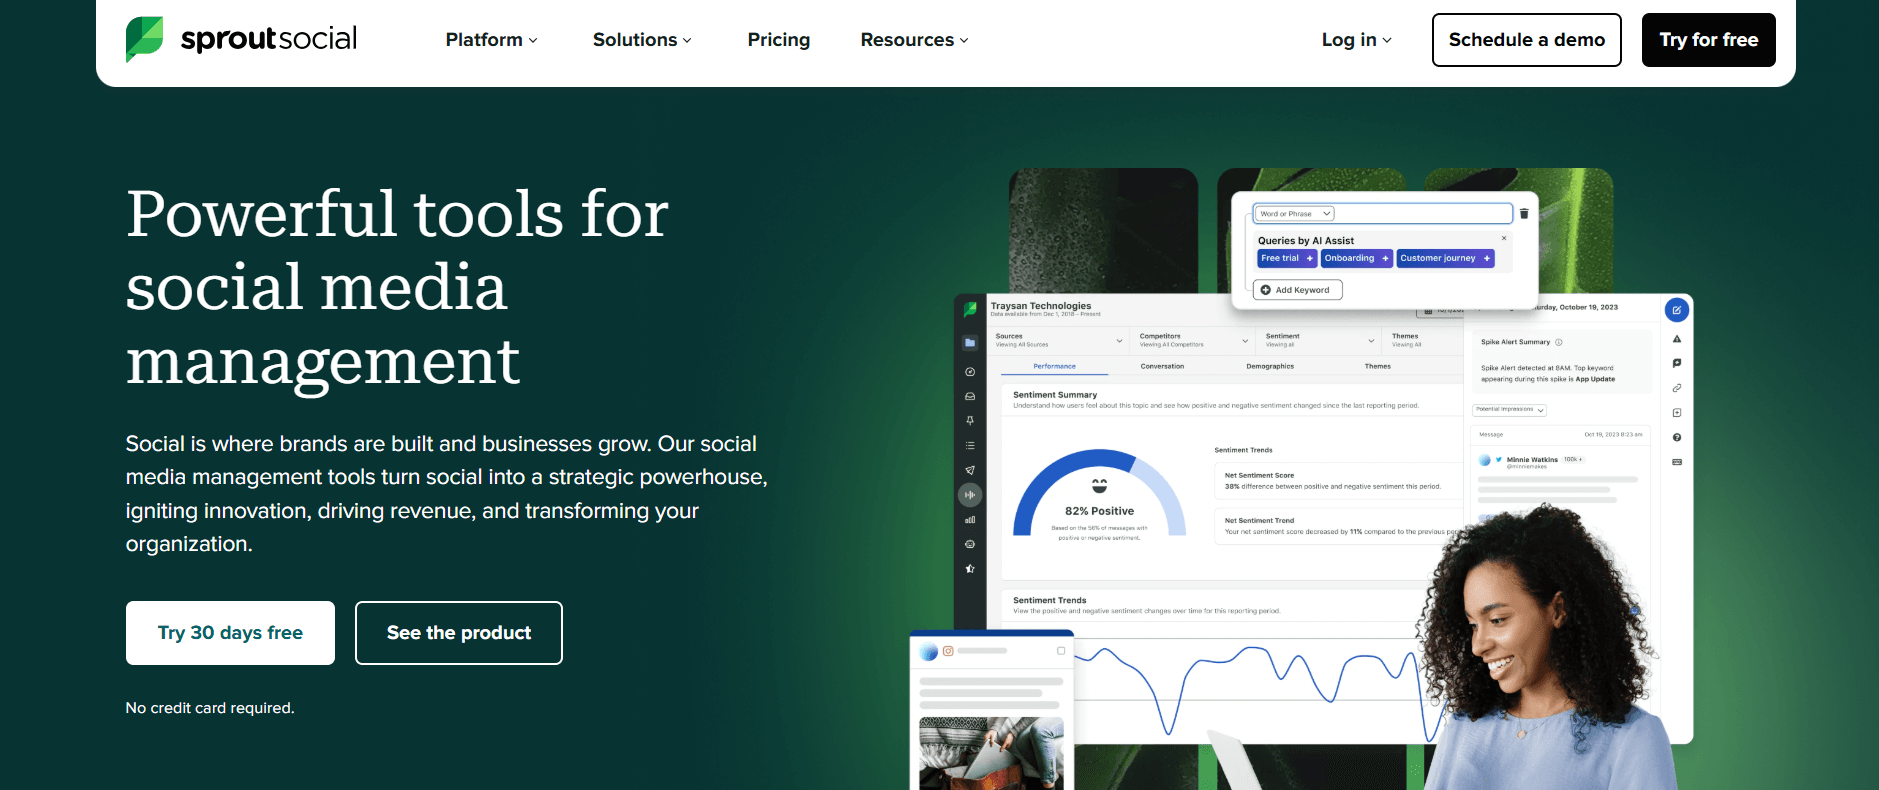Click the pin icon in dashboard sidebar
1879x790 pixels.
970,421
